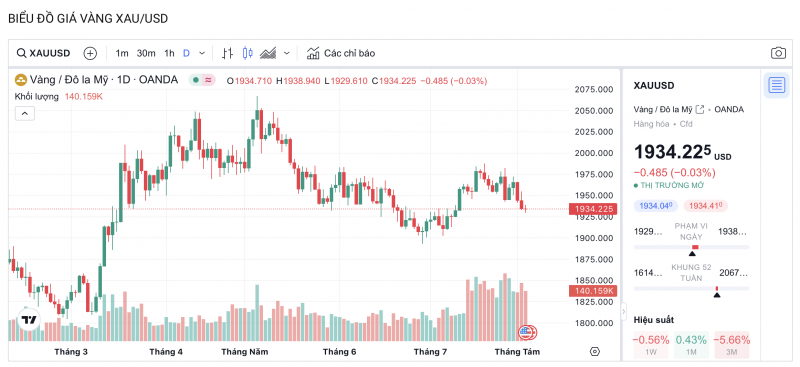Take a snapshot with the camera icon

point(778,53)
